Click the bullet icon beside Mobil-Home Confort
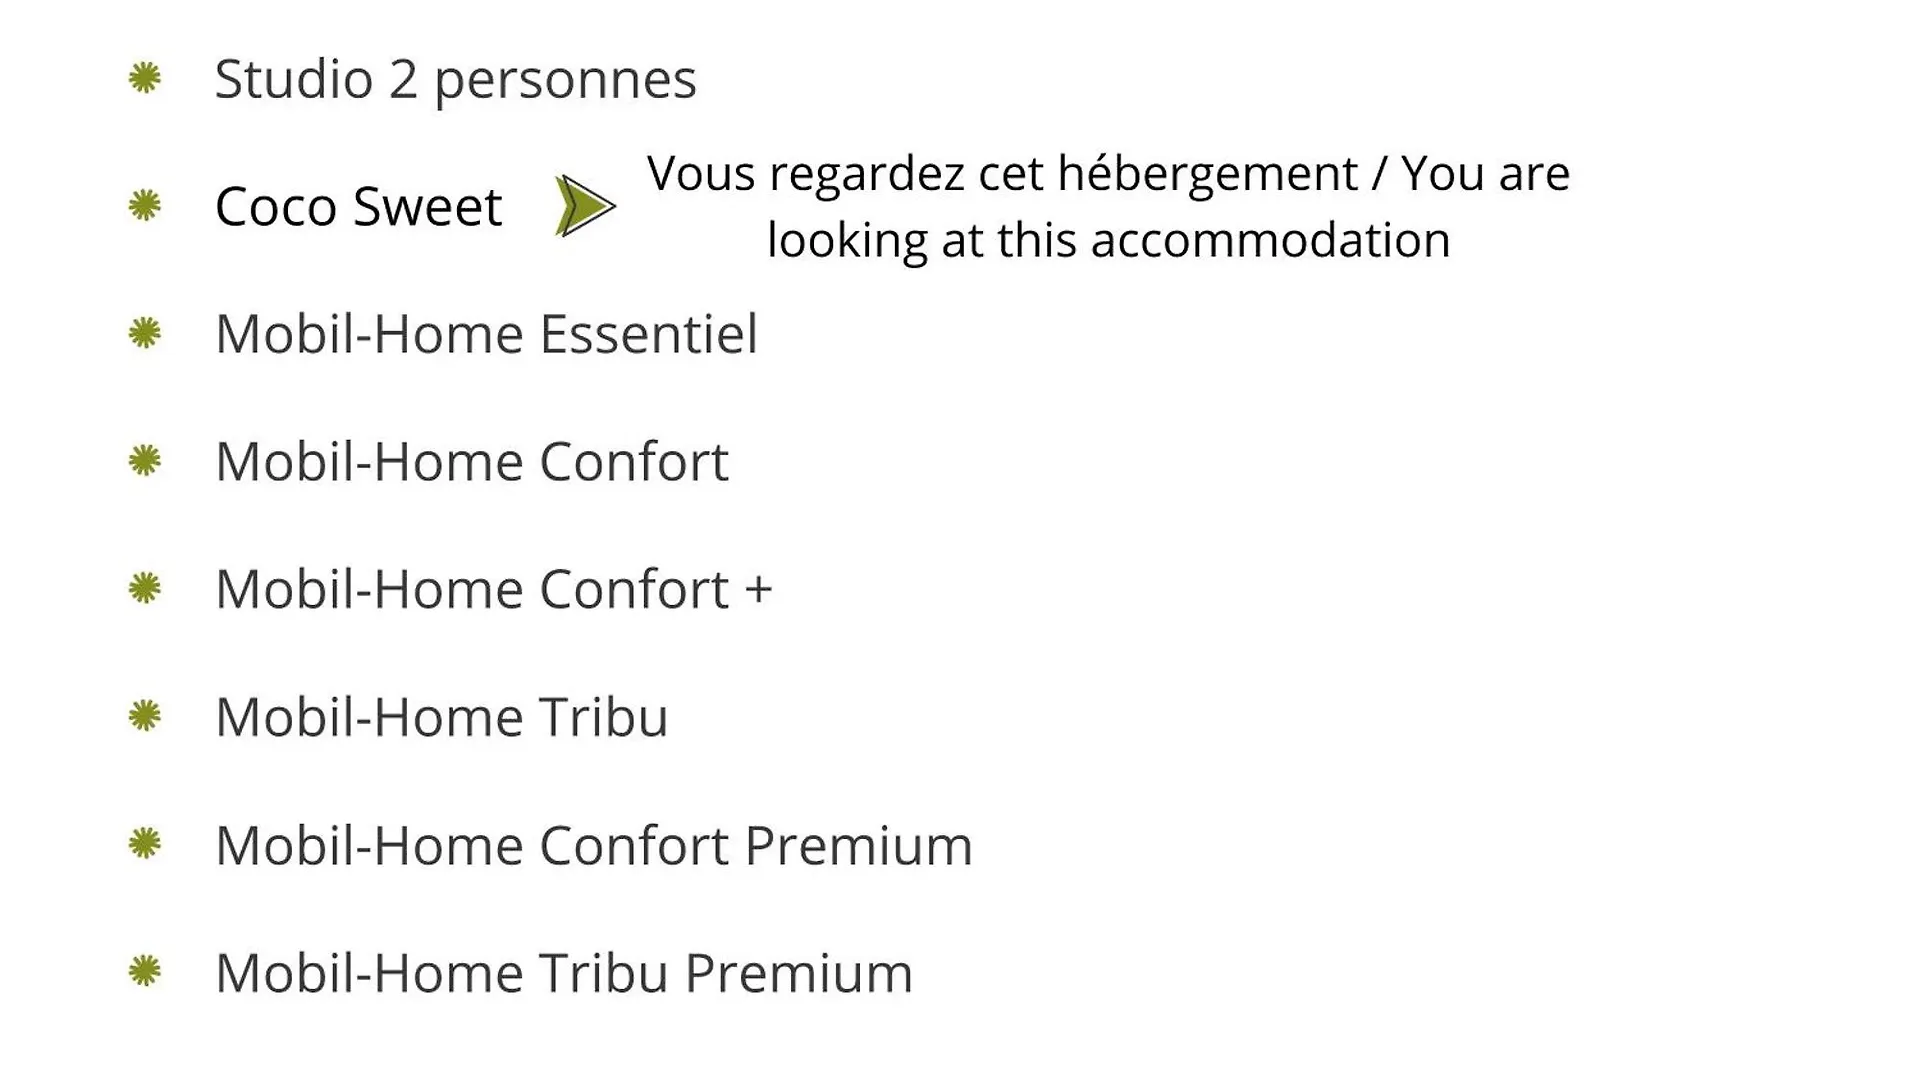Screen dimensions: 1920x1080 pos(145,461)
